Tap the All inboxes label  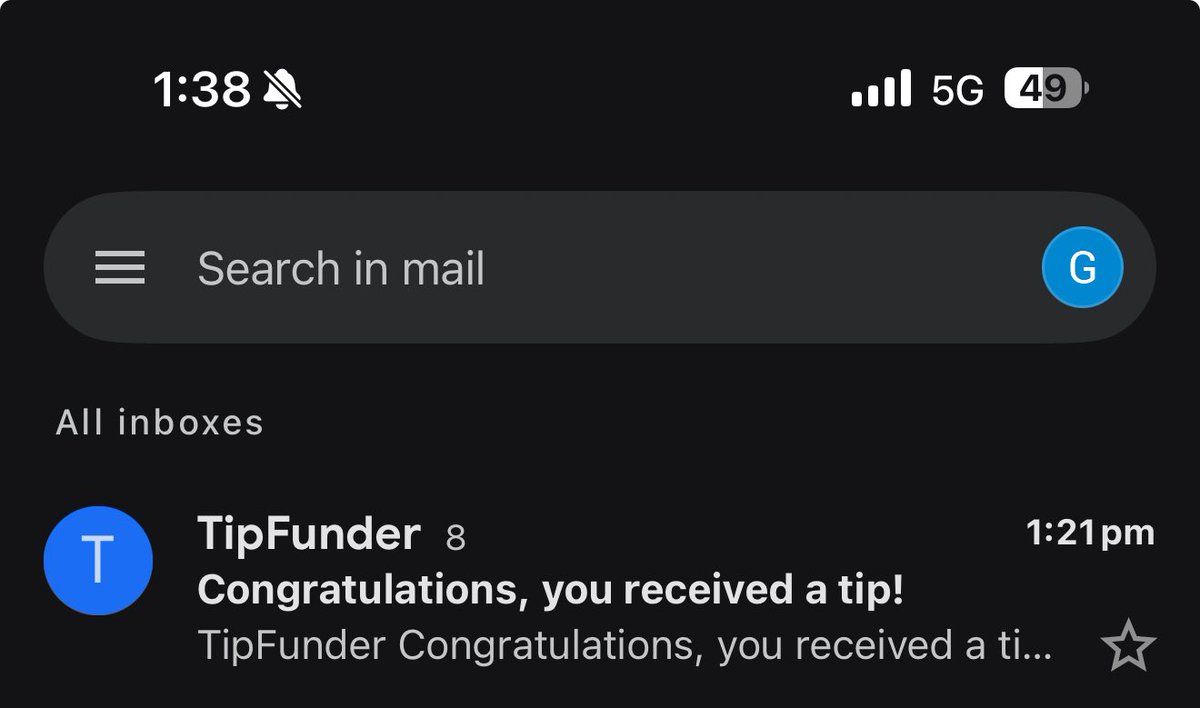tap(160, 422)
